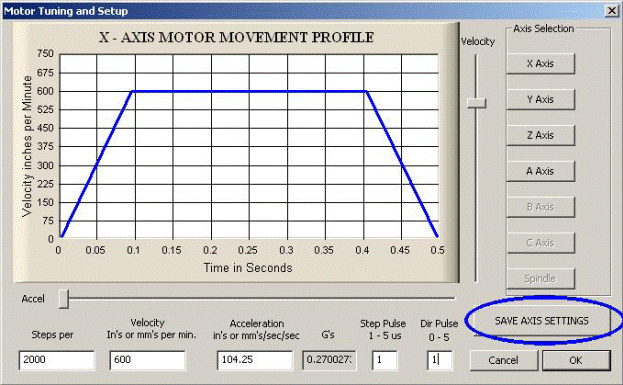The image size is (623, 385).
Task: Focus the Velocity 600 input field
Action: pos(147,360)
